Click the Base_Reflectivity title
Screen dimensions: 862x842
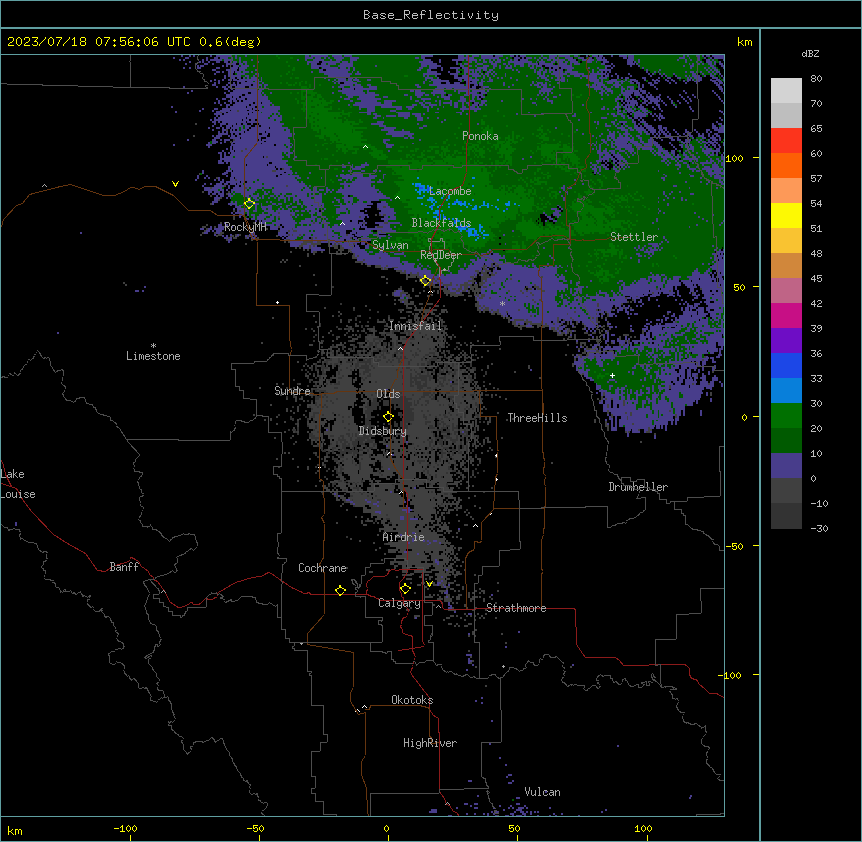[431, 15]
